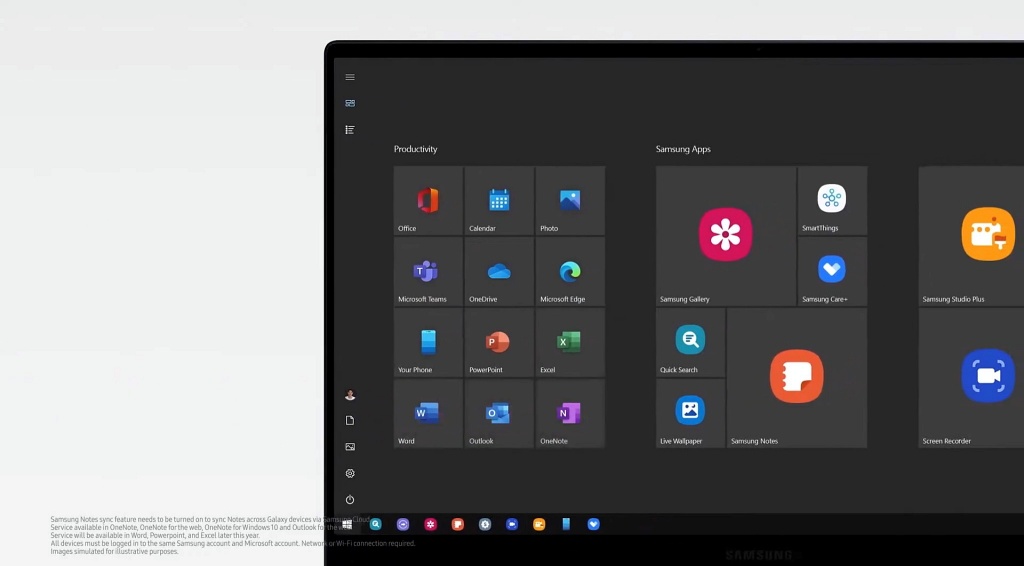Launch Microsoft Teams from its tile
The image size is (1024, 566).
pos(428,272)
